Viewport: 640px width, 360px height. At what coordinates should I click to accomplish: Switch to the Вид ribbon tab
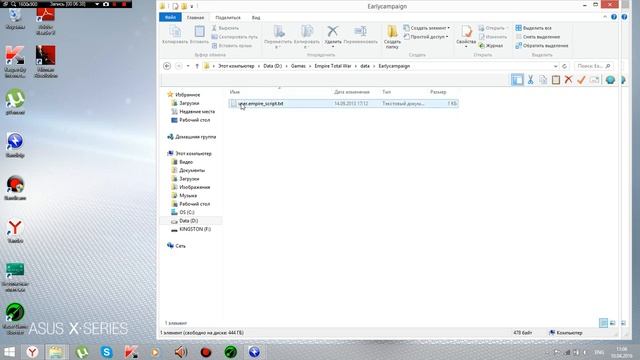256,18
